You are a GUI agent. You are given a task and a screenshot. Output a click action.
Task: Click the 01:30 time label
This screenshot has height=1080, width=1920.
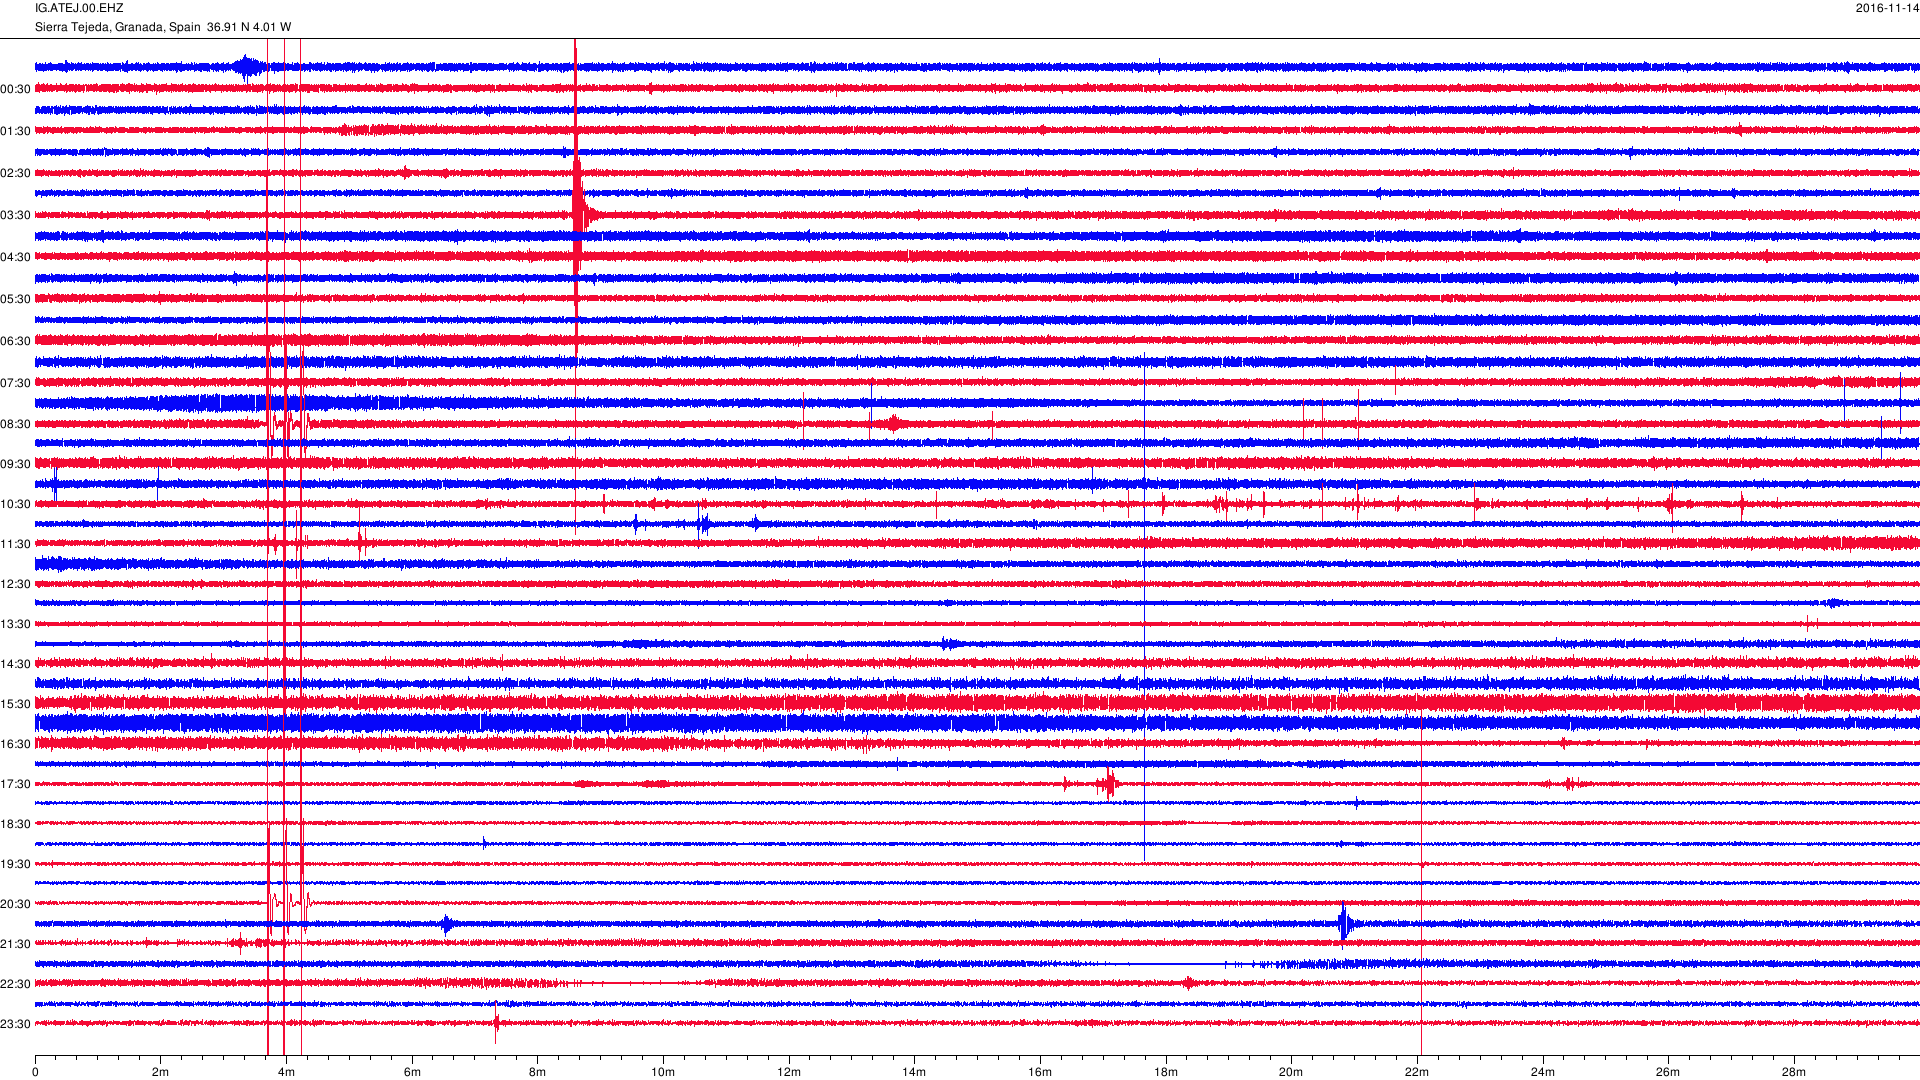[x=15, y=131]
